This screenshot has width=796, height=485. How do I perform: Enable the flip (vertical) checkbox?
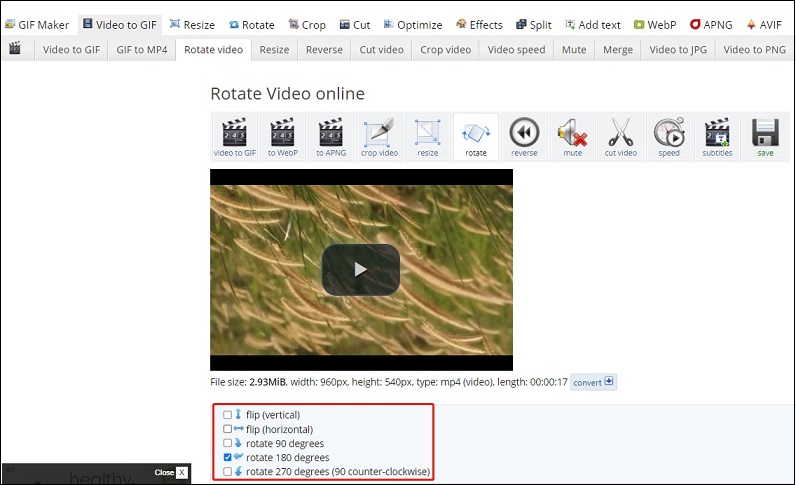tap(228, 414)
